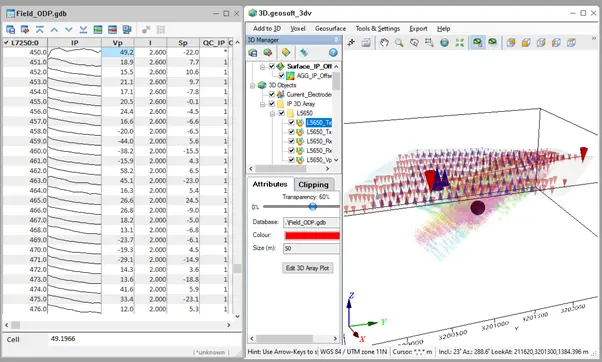Viewport: 602px width, 362px height.
Task: Click the database icon with red arrow
Action: tap(25, 30)
